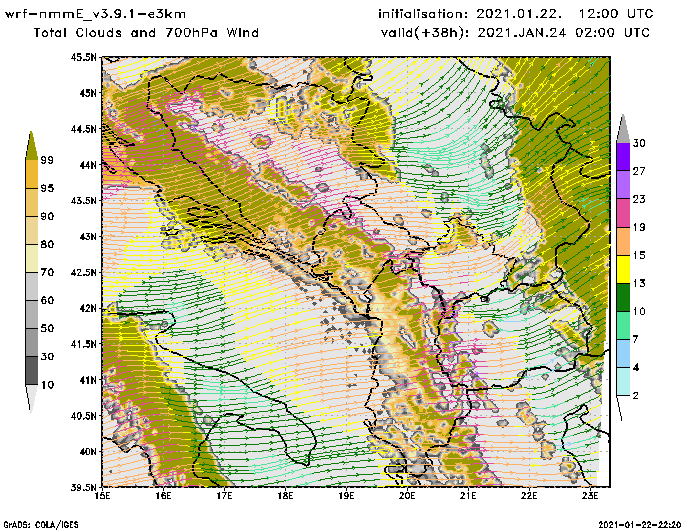Click the cloud legend swatch between 95 and 99
The width and height of the screenshot is (700, 530).
[32, 174]
